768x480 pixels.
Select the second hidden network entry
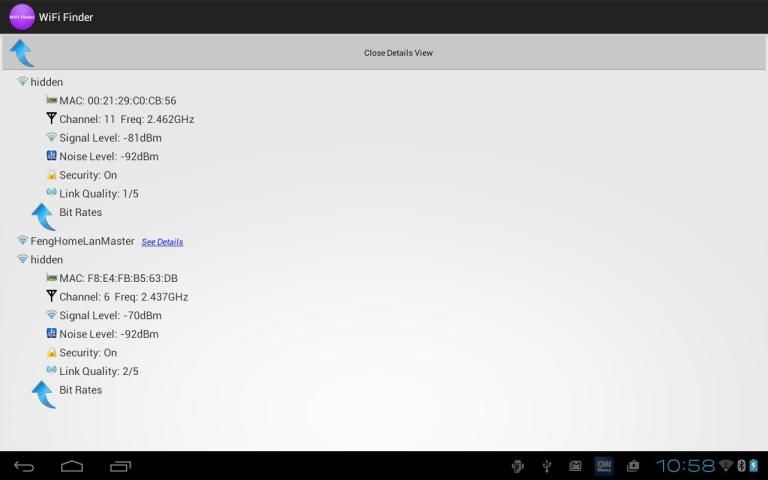(46, 260)
